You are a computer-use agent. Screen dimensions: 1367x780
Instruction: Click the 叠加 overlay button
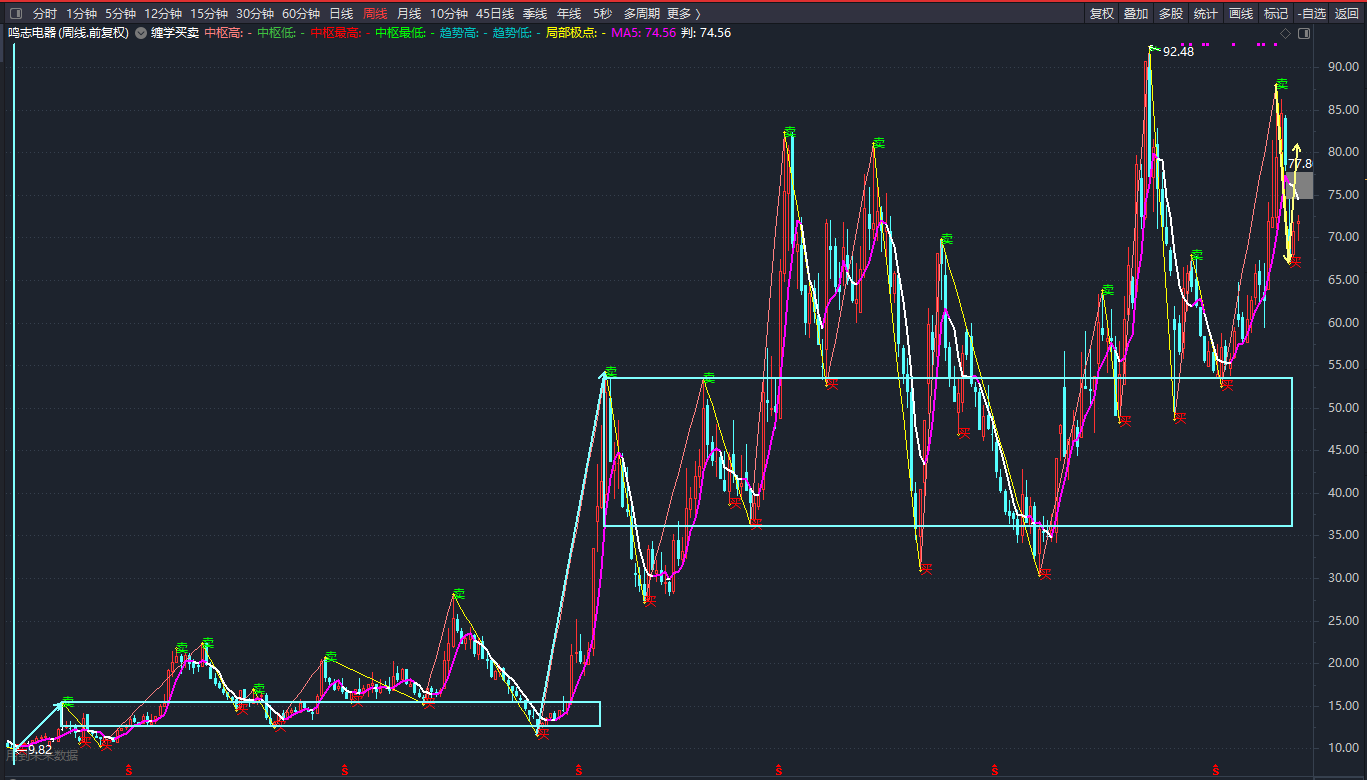point(1135,14)
